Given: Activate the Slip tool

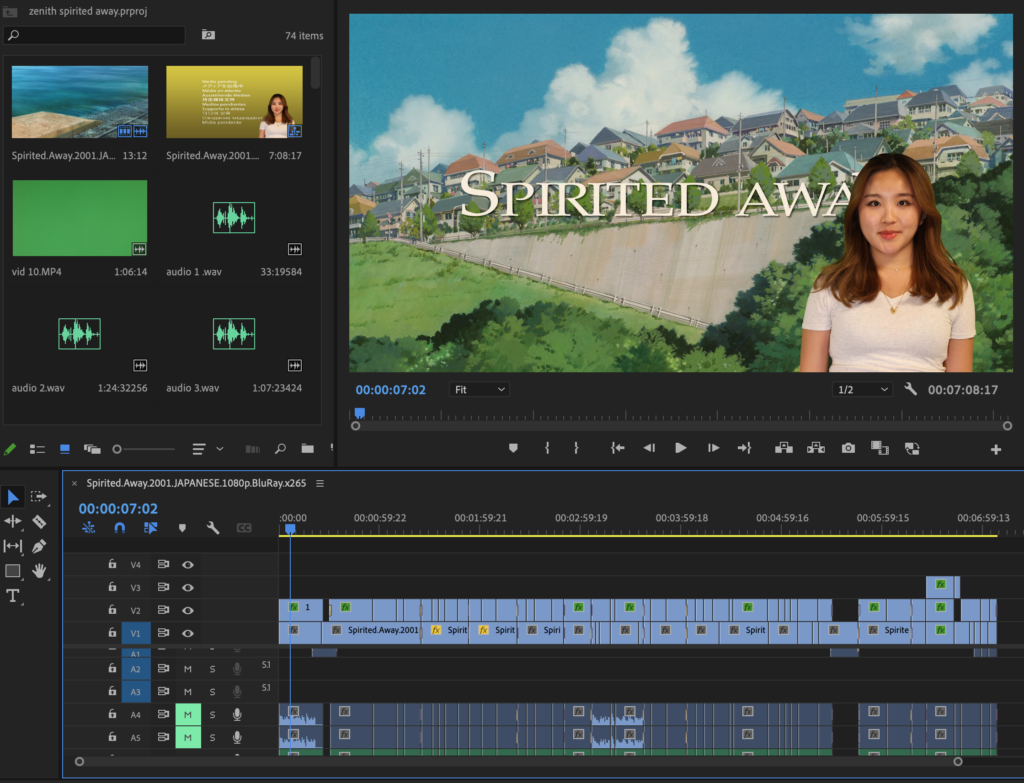Looking at the screenshot, I should (x=12, y=546).
